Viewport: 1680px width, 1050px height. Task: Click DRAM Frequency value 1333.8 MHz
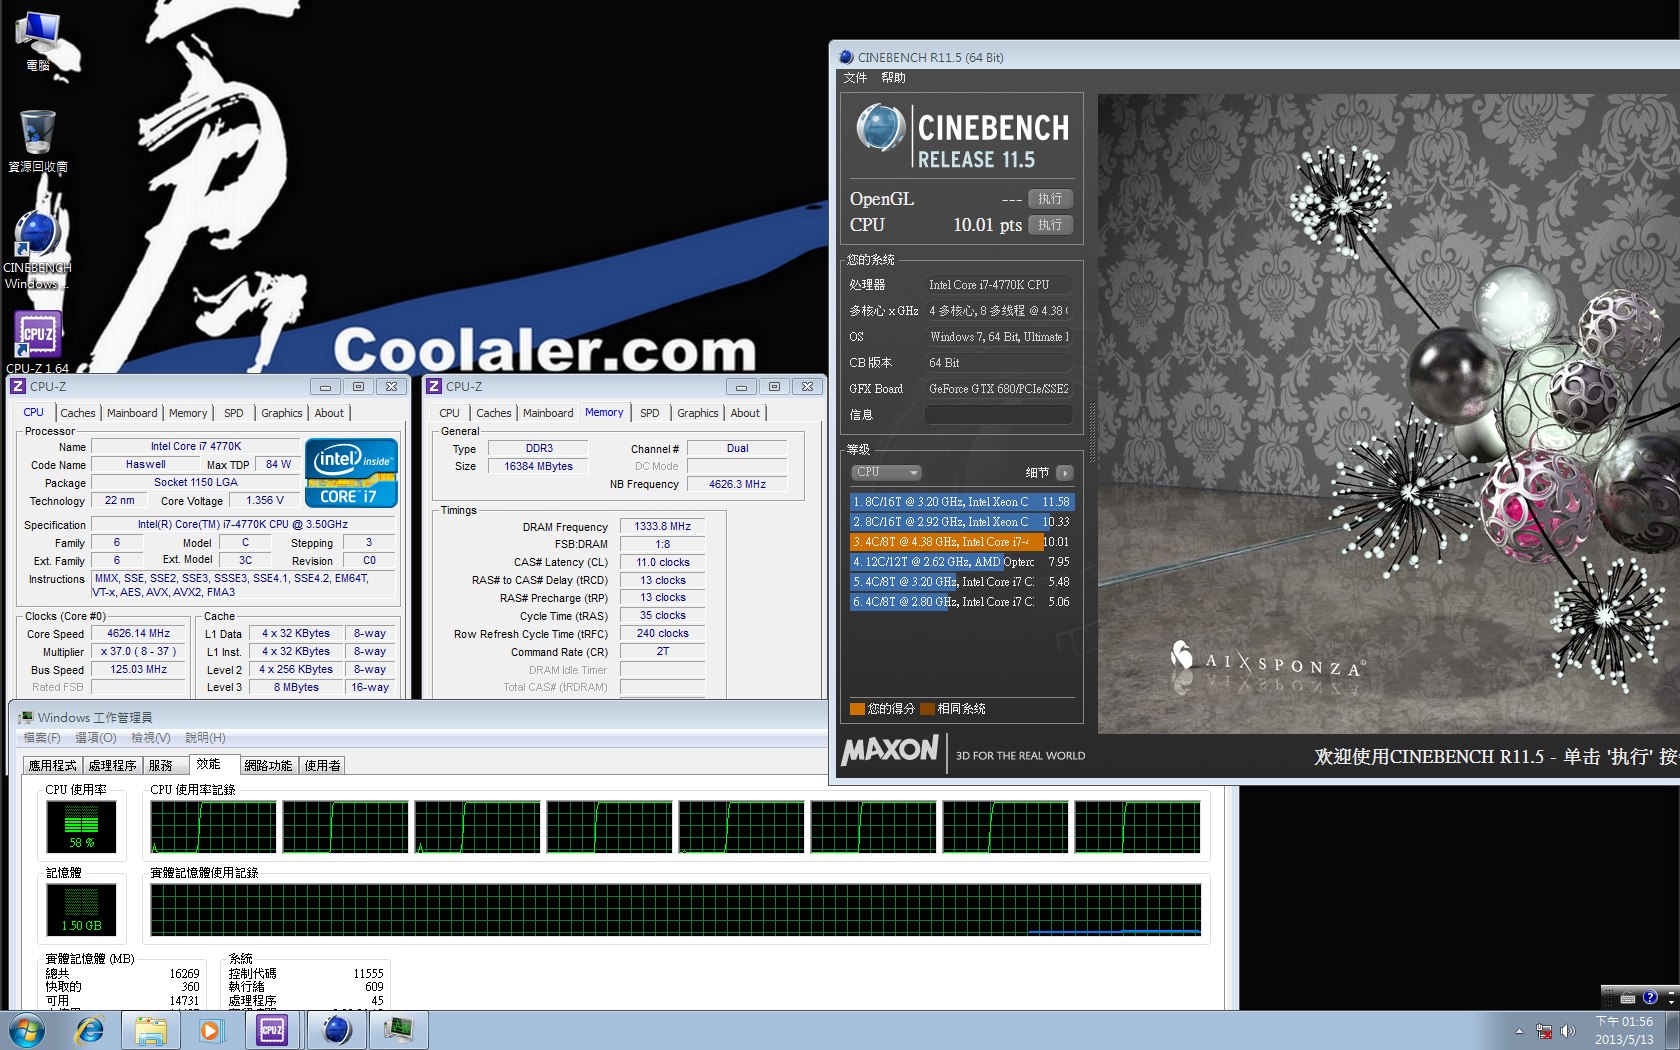click(663, 526)
